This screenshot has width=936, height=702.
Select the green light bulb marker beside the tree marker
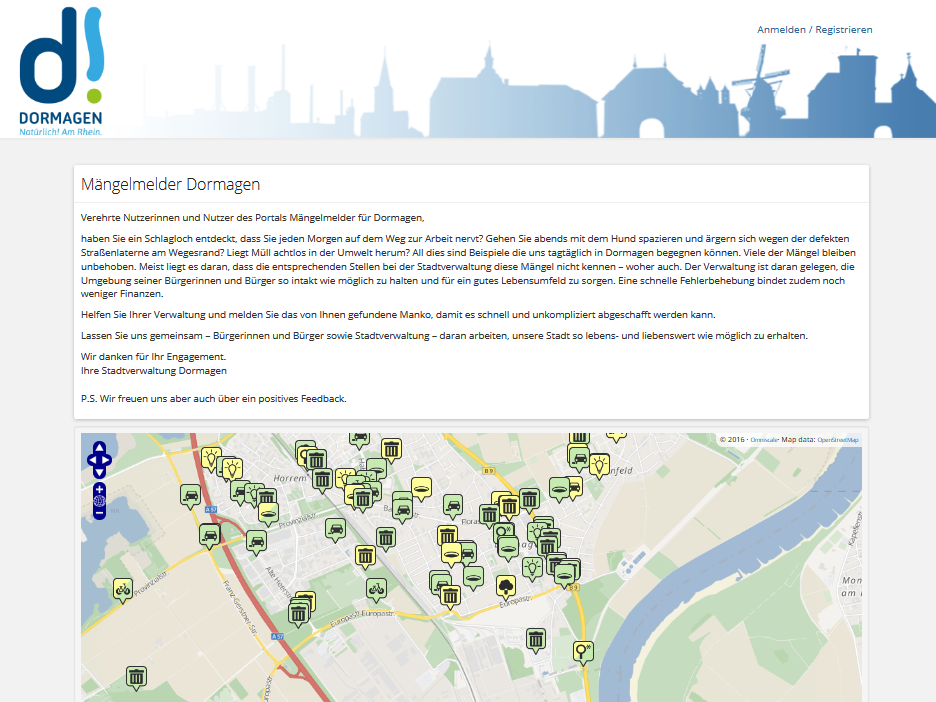point(532,568)
